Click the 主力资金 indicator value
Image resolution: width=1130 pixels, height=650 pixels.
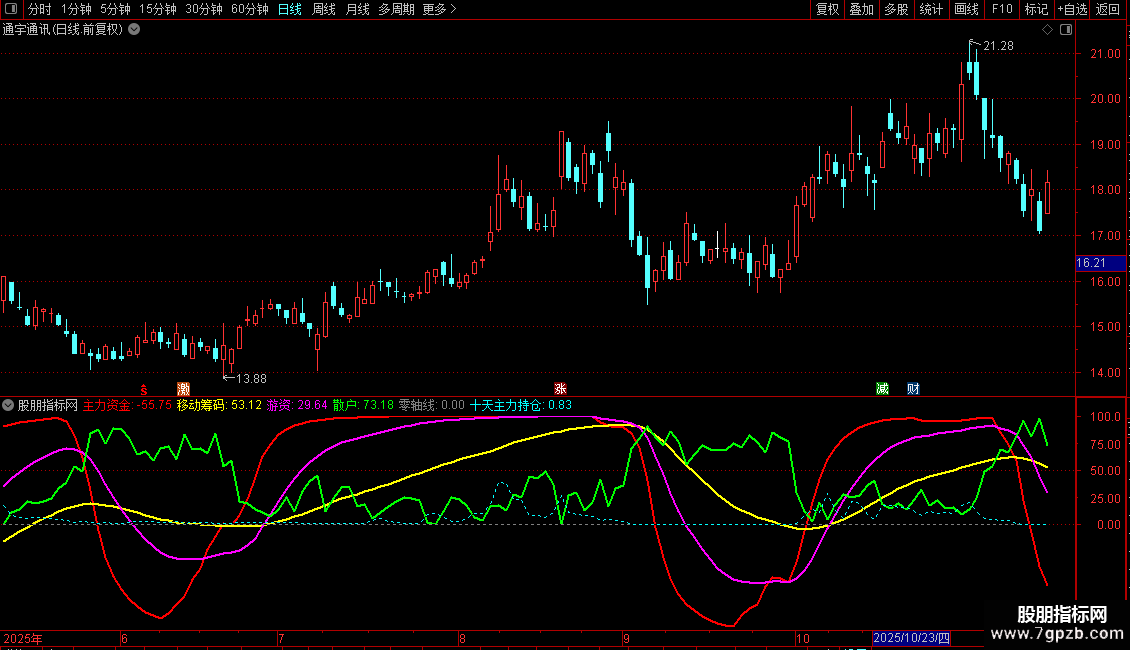tap(128, 406)
